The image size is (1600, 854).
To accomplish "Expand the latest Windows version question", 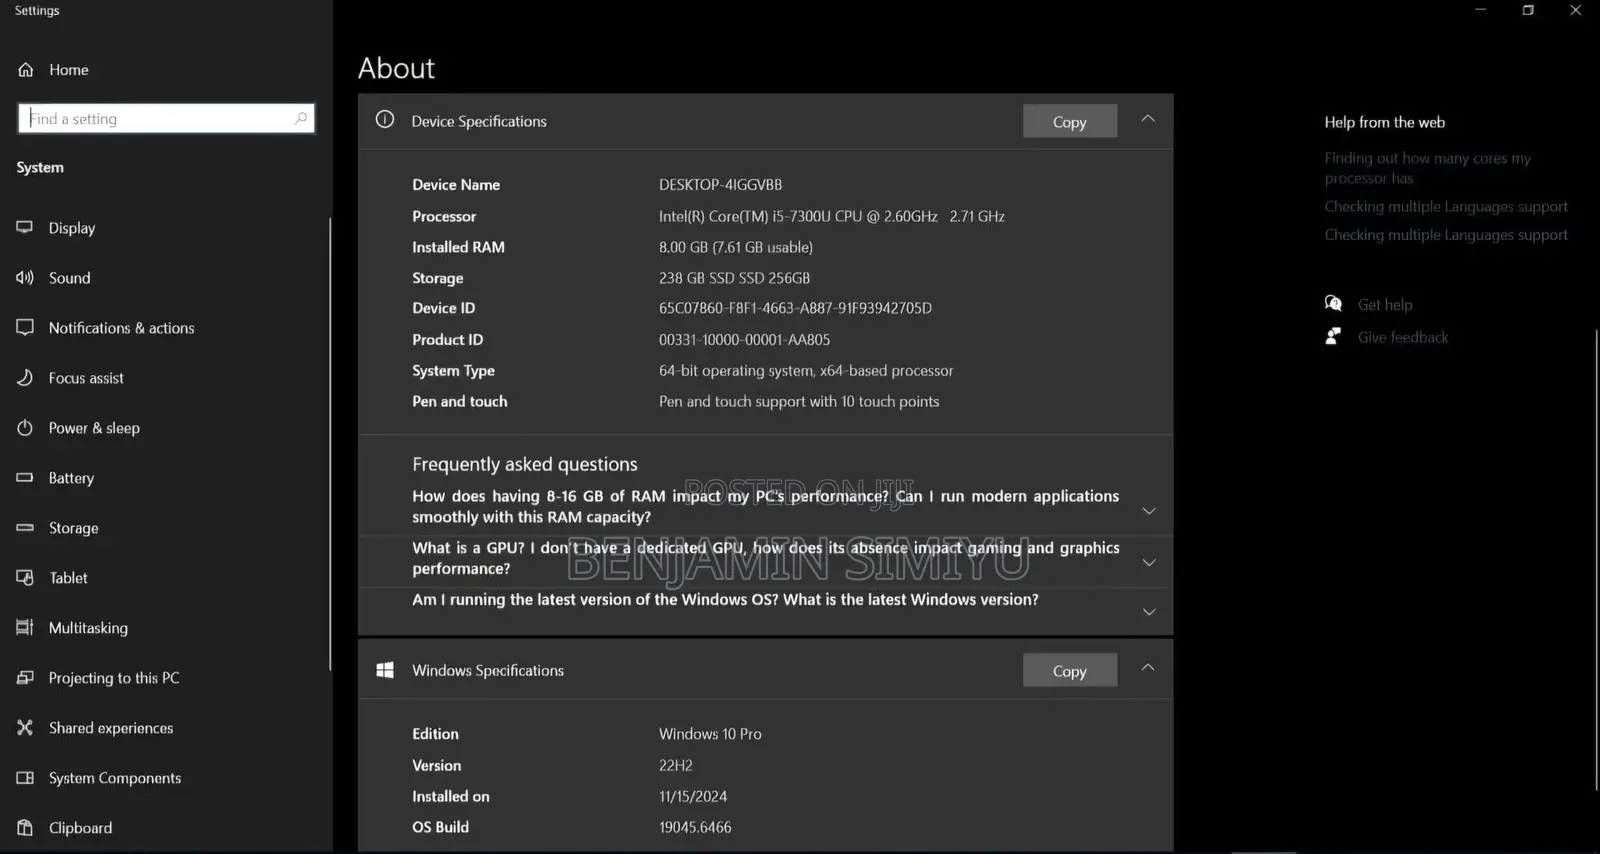I will (1149, 611).
